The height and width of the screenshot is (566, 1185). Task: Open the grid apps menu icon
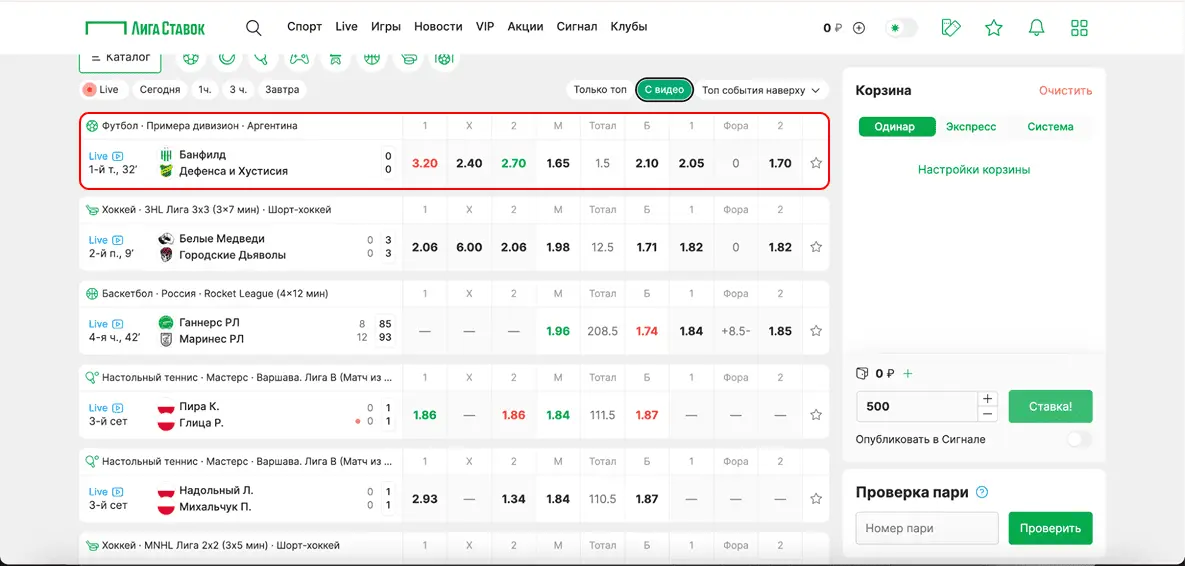pos(1079,28)
